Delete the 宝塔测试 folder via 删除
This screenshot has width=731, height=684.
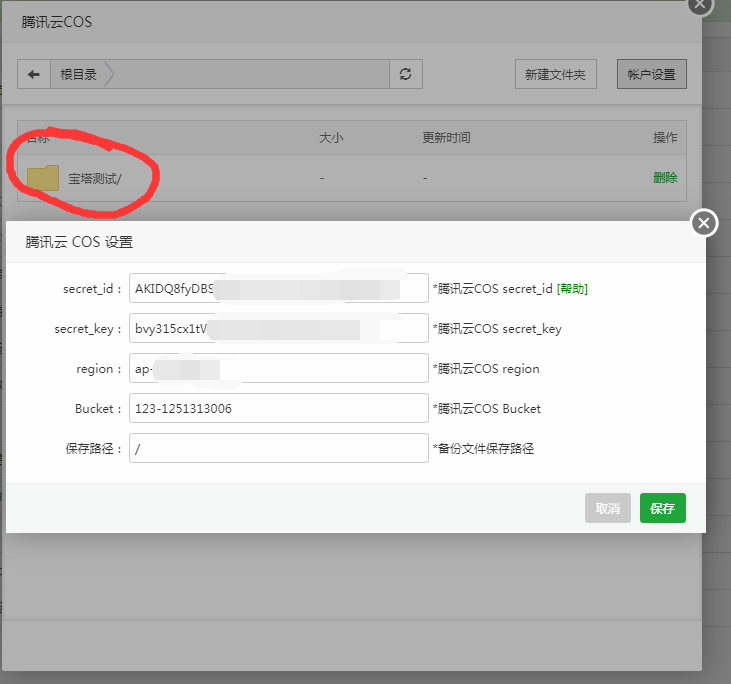click(x=665, y=178)
